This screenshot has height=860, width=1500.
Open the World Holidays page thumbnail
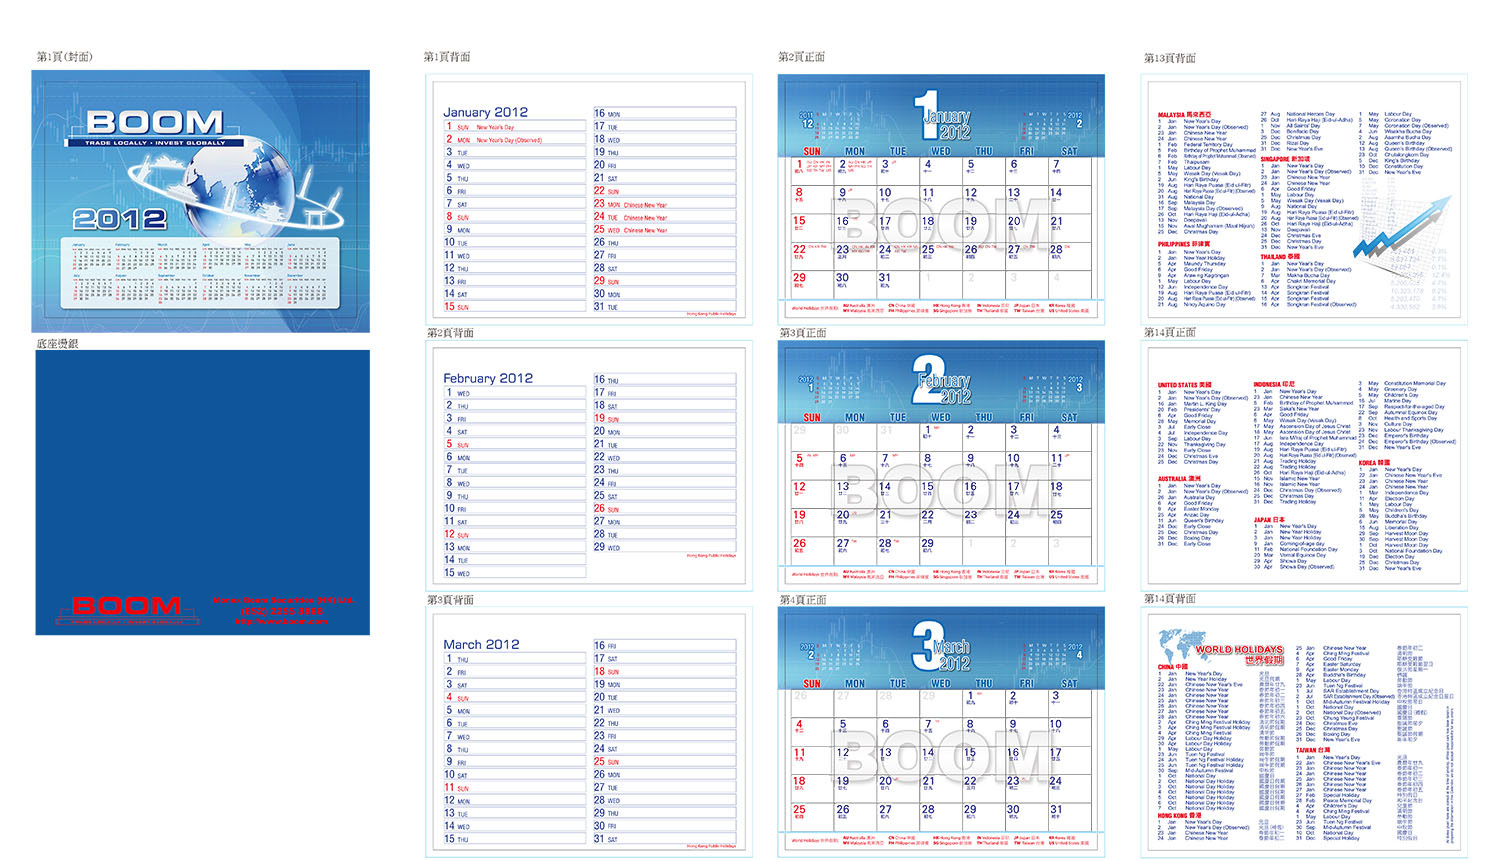[1304, 732]
